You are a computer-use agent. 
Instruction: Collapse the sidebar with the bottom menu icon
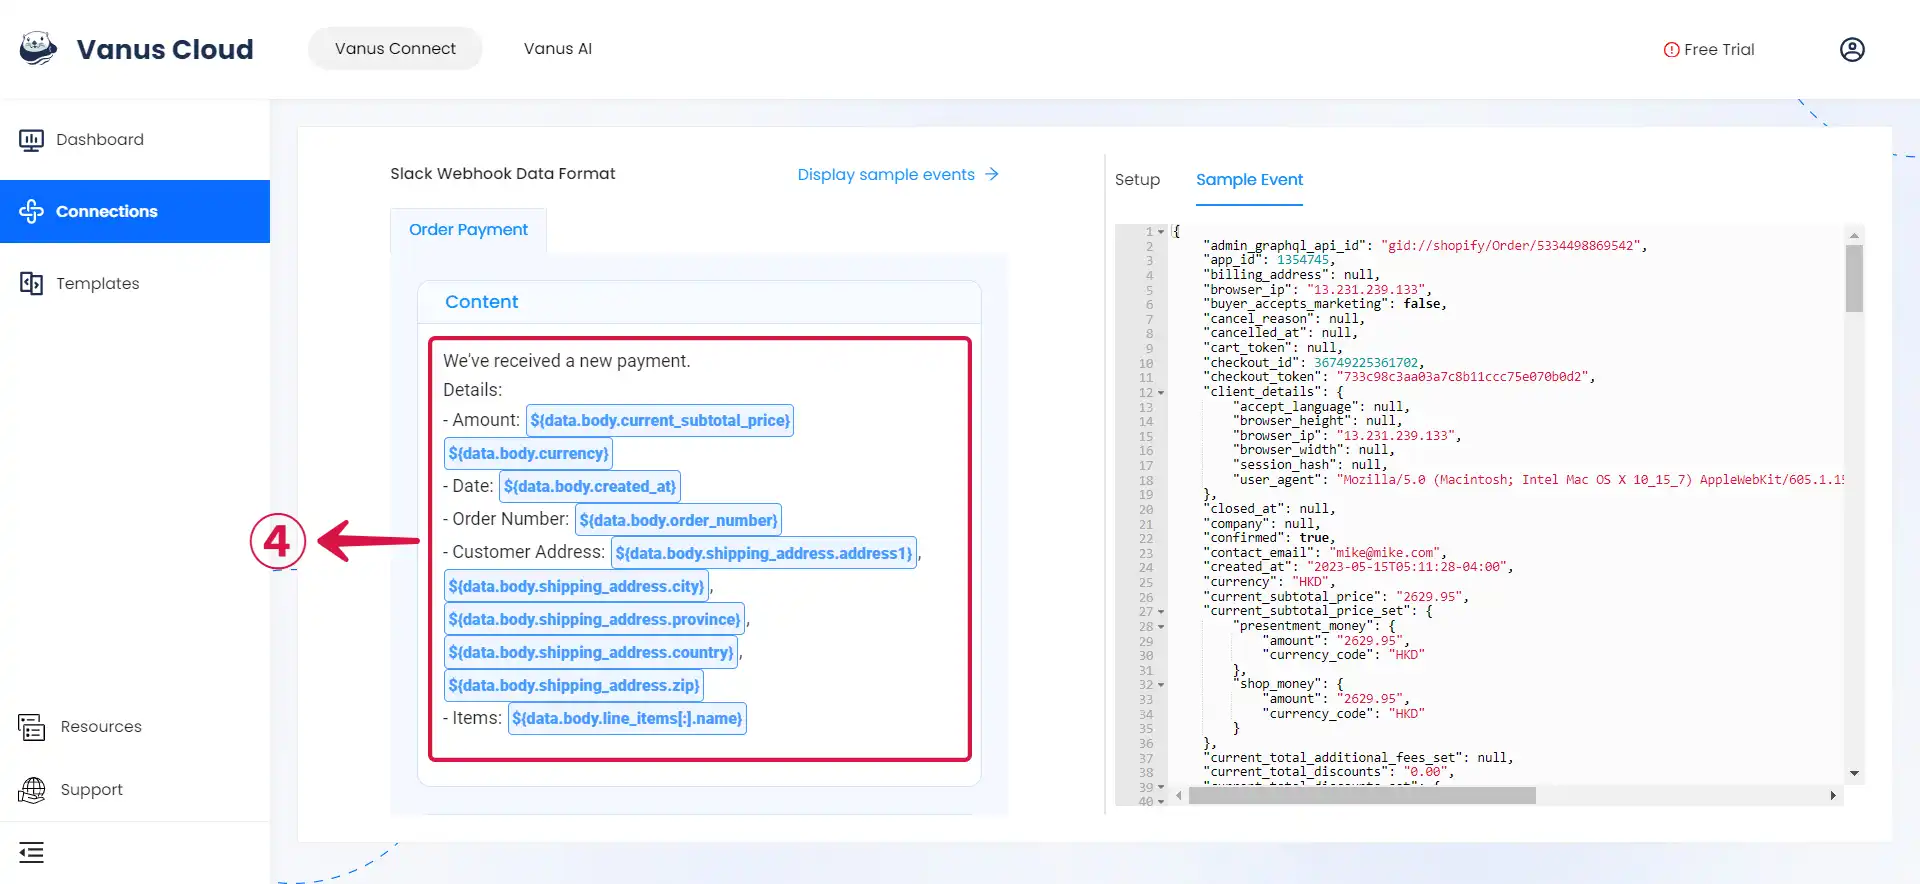point(31,853)
